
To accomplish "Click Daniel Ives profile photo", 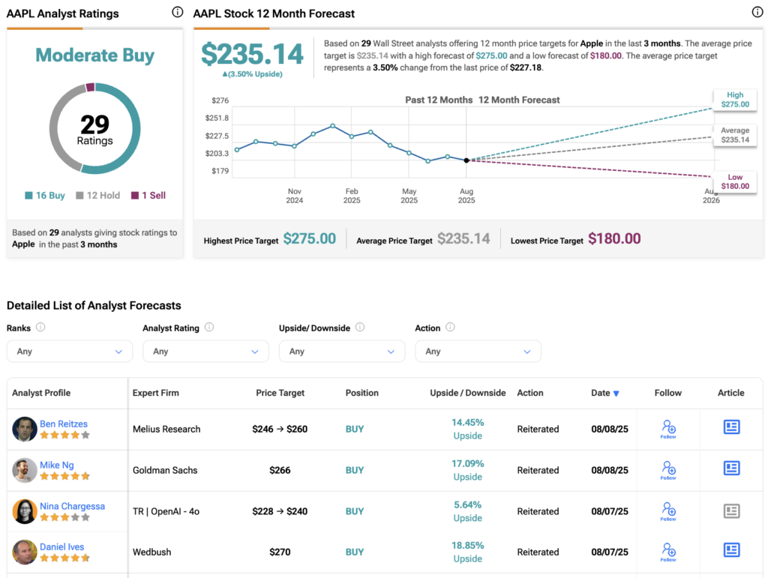I will [24, 552].
